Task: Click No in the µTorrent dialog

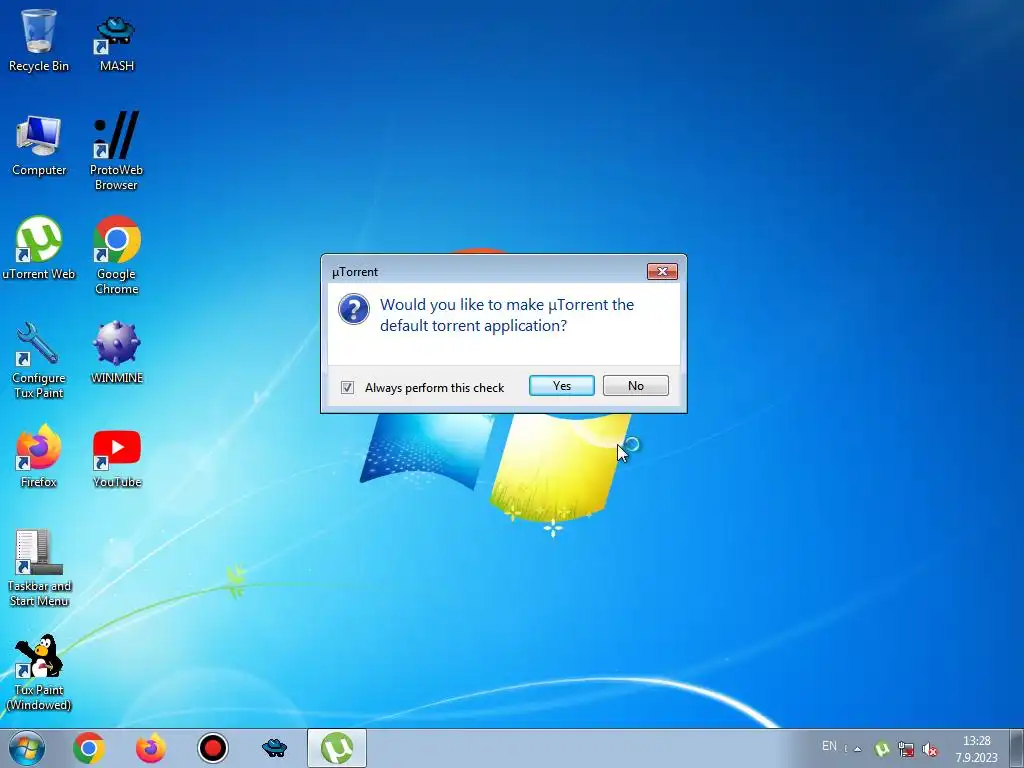Action: click(x=635, y=386)
